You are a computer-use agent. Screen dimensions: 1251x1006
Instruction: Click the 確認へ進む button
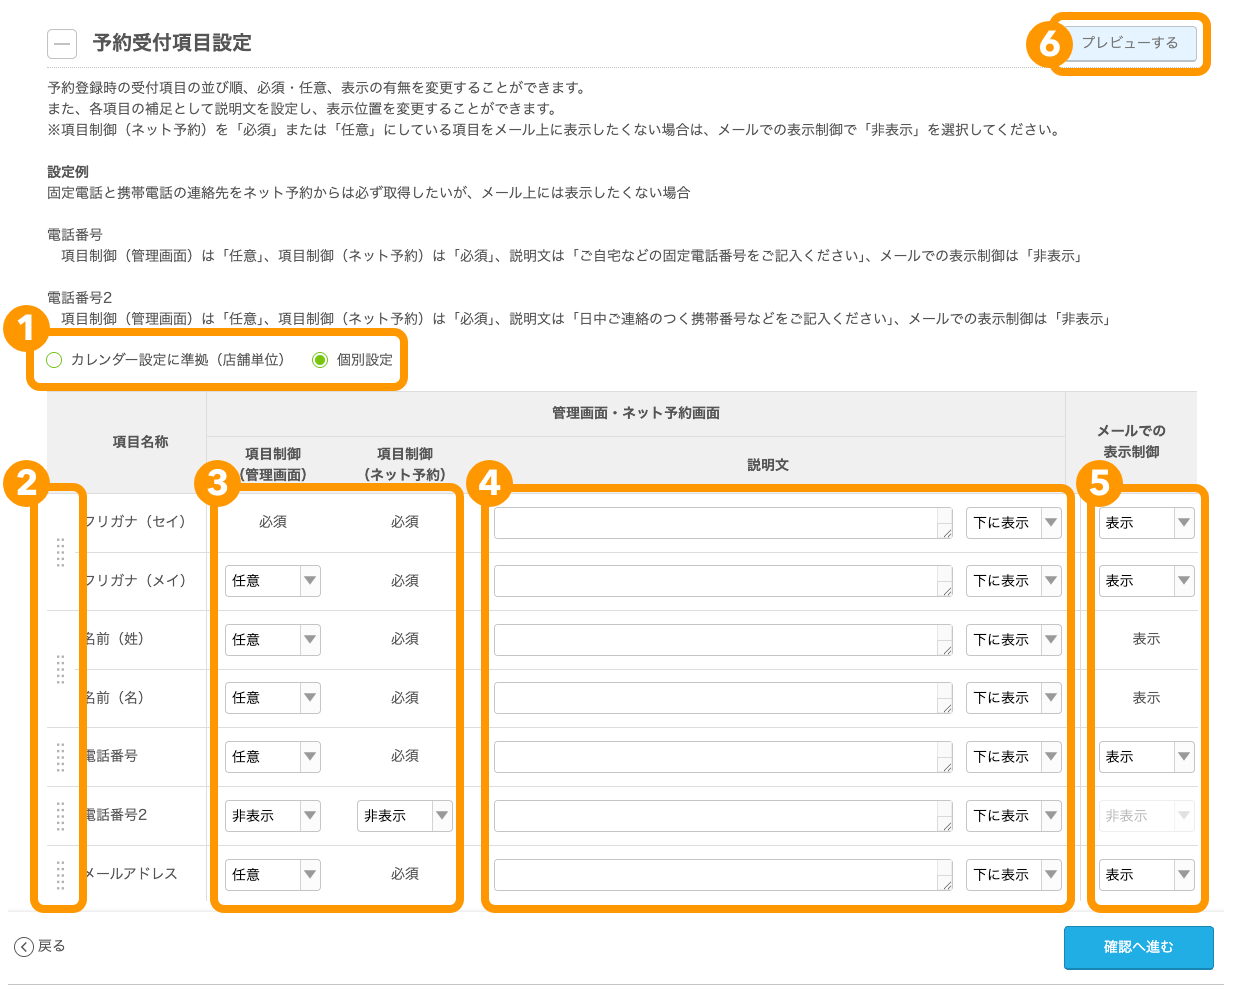[1138, 947]
